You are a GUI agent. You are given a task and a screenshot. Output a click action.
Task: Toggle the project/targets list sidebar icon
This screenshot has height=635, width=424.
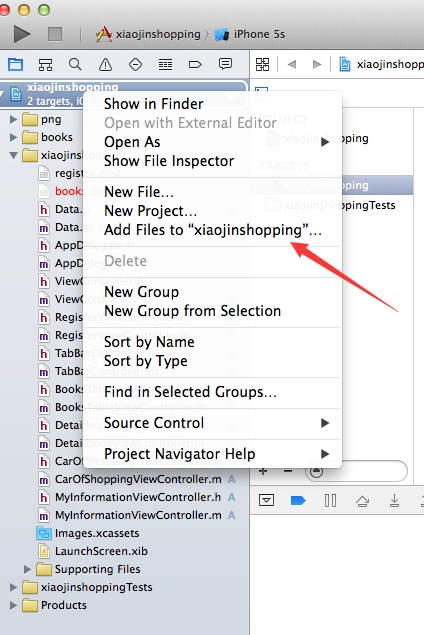click(262, 94)
